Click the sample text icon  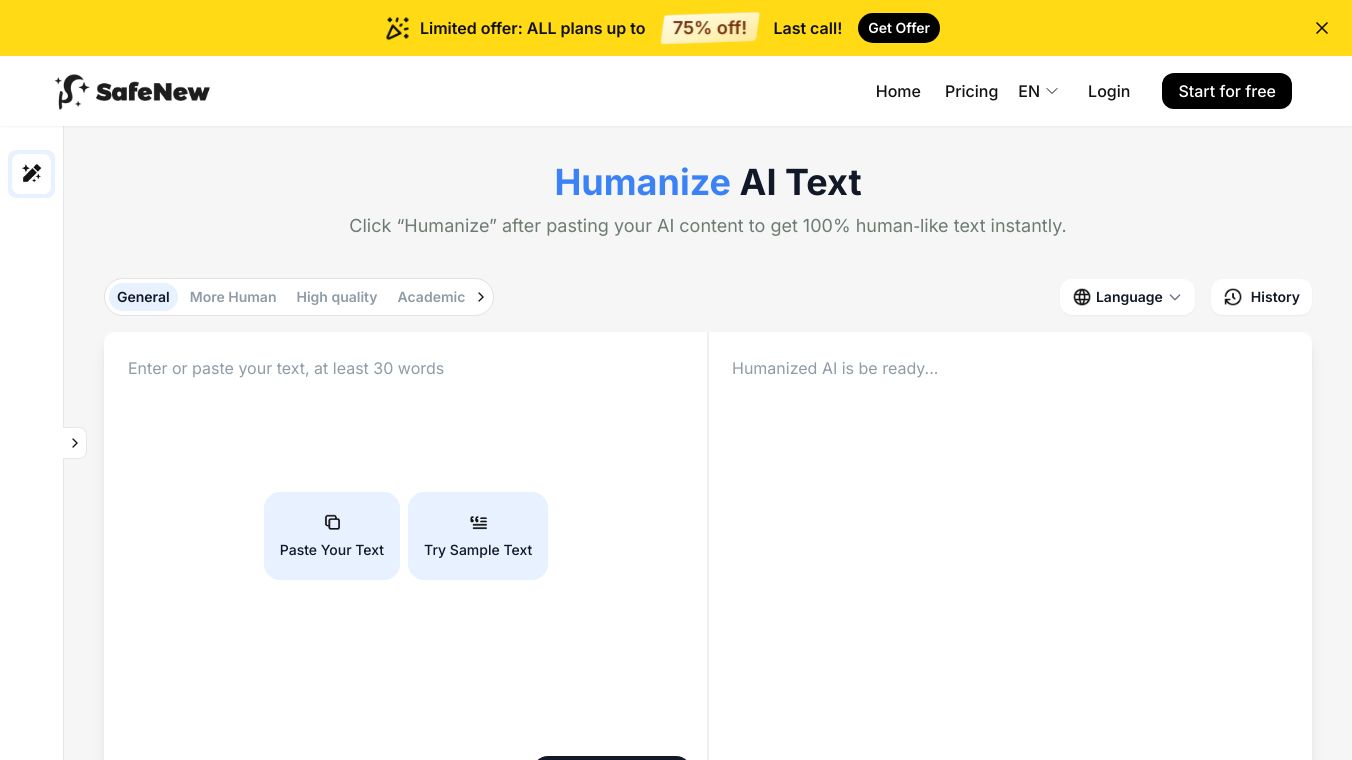coord(478,522)
